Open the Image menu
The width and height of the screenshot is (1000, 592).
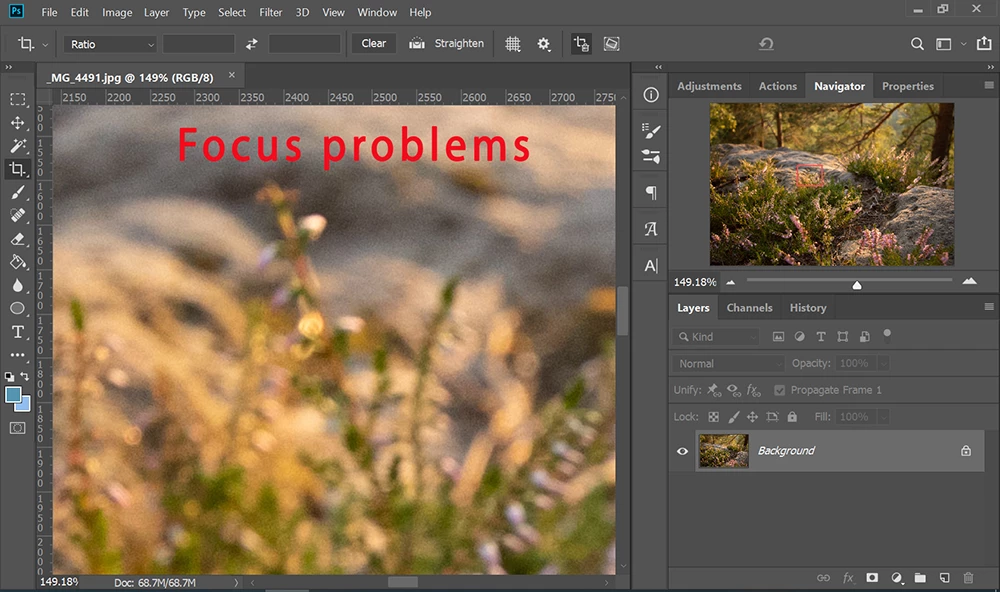coord(117,12)
